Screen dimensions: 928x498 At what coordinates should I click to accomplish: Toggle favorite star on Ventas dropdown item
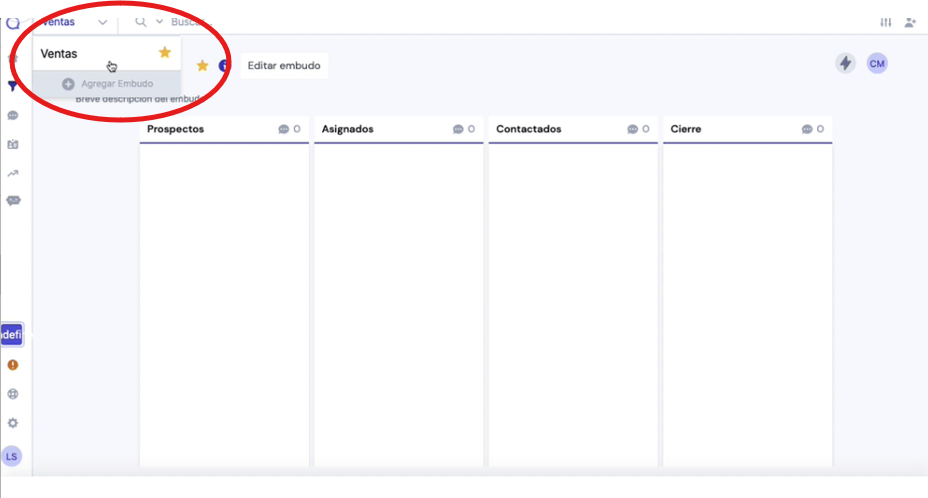click(165, 53)
